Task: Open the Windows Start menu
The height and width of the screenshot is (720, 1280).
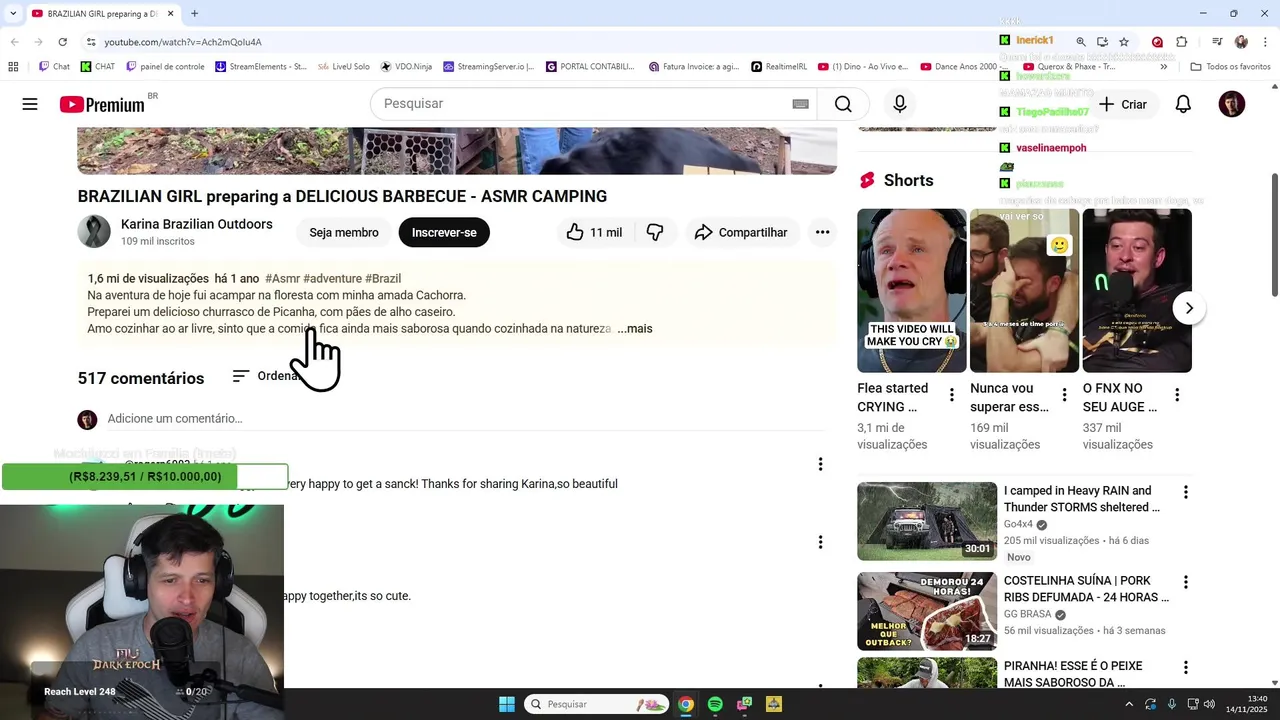Action: (507, 704)
